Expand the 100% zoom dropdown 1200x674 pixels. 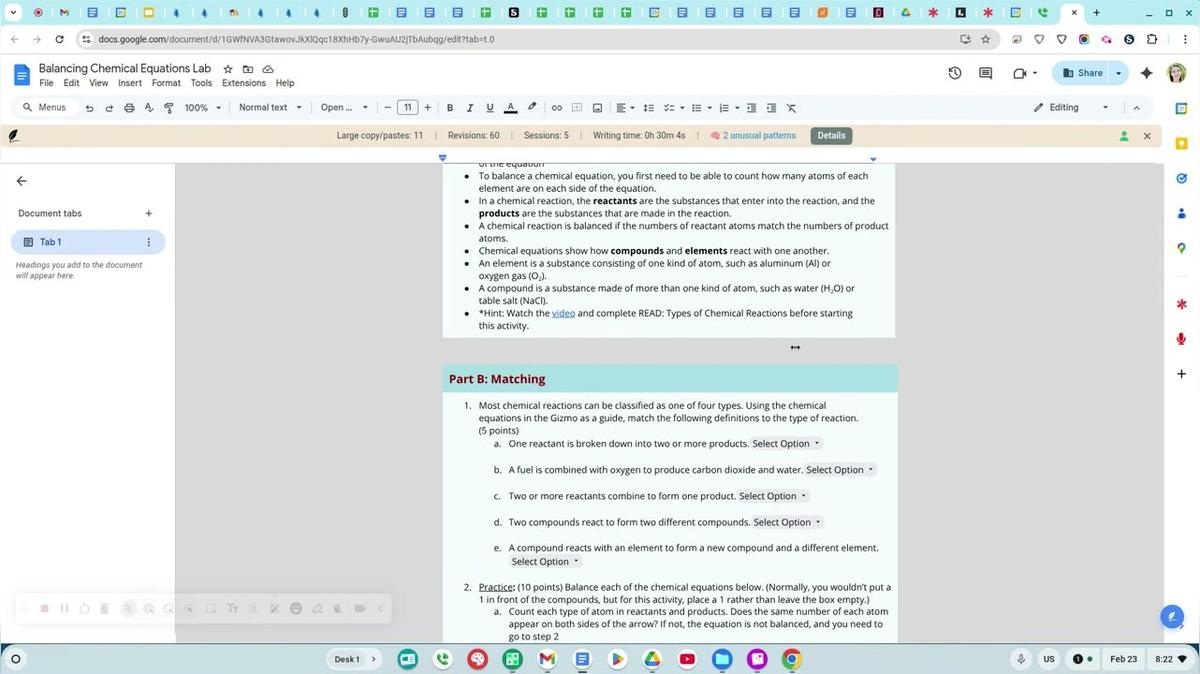point(203,108)
